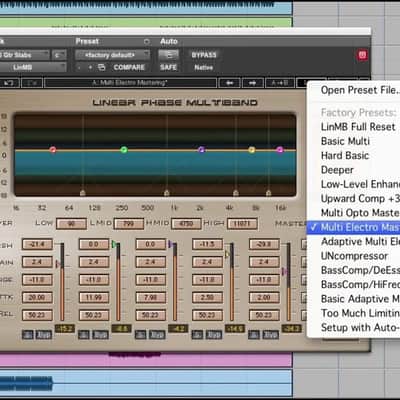Click the second band attack value 11.99
This screenshot has width=400, height=400.
94,297
